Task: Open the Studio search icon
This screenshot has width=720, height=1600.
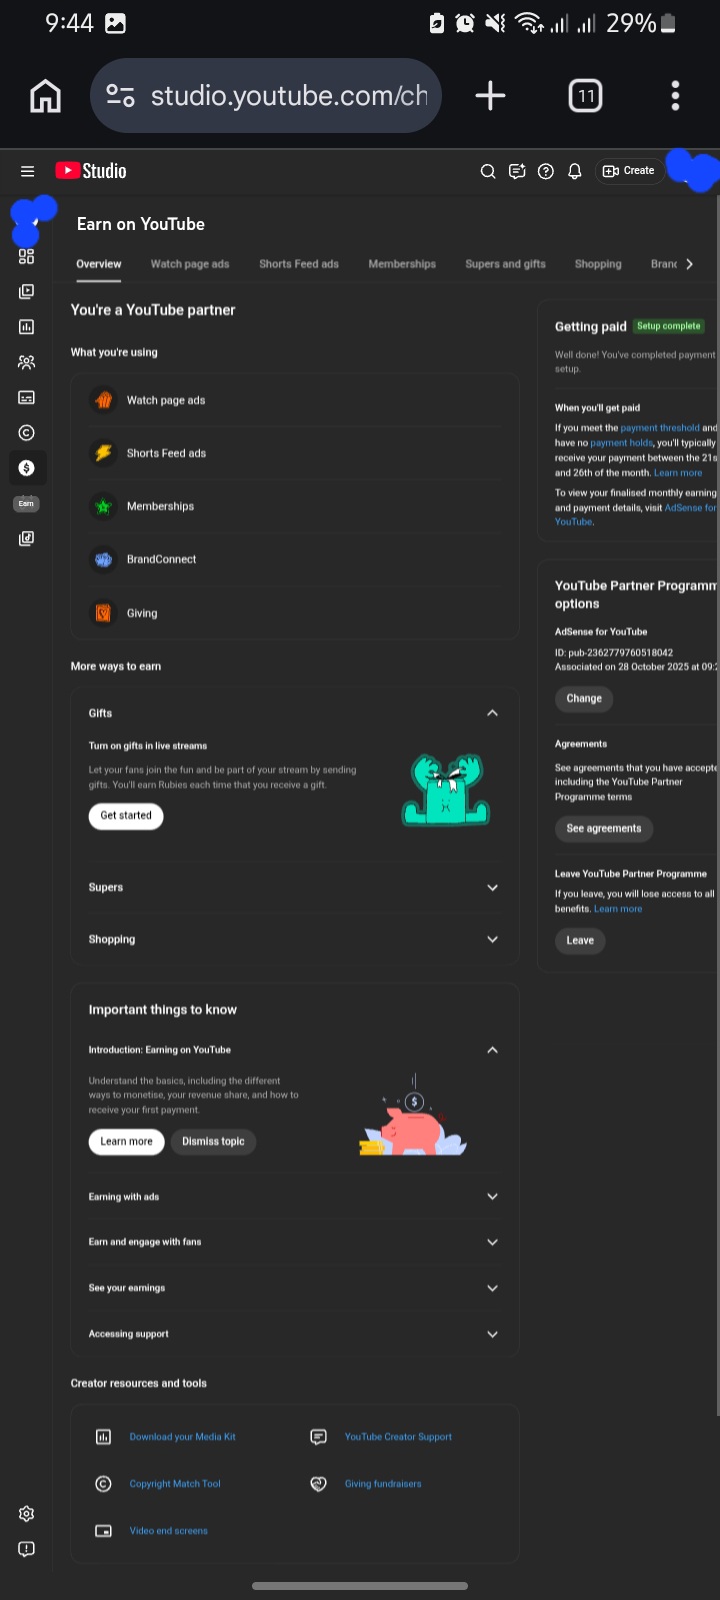Action: tap(488, 171)
